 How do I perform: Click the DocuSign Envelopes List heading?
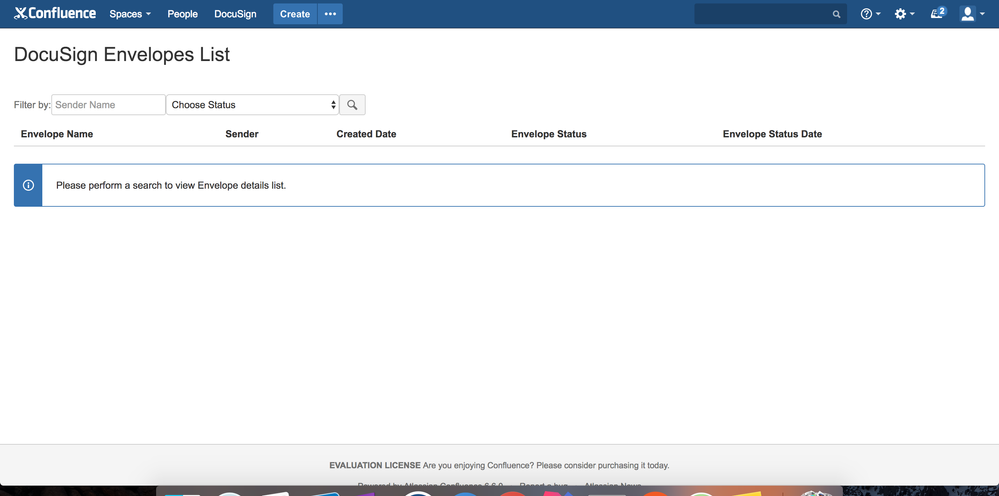(x=122, y=55)
